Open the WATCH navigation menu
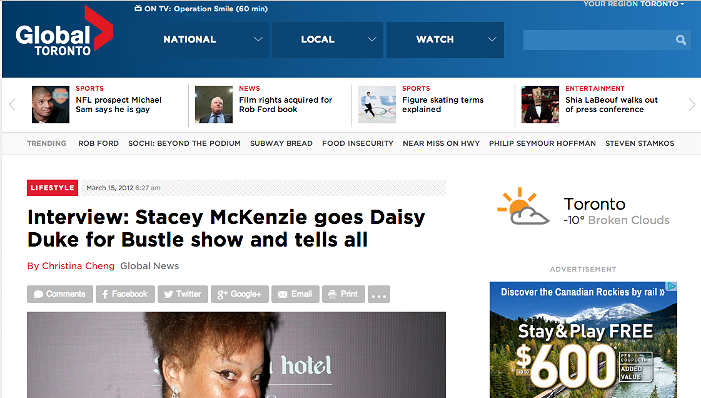The height and width of the screenshot is (398, 701). (445, 40)
